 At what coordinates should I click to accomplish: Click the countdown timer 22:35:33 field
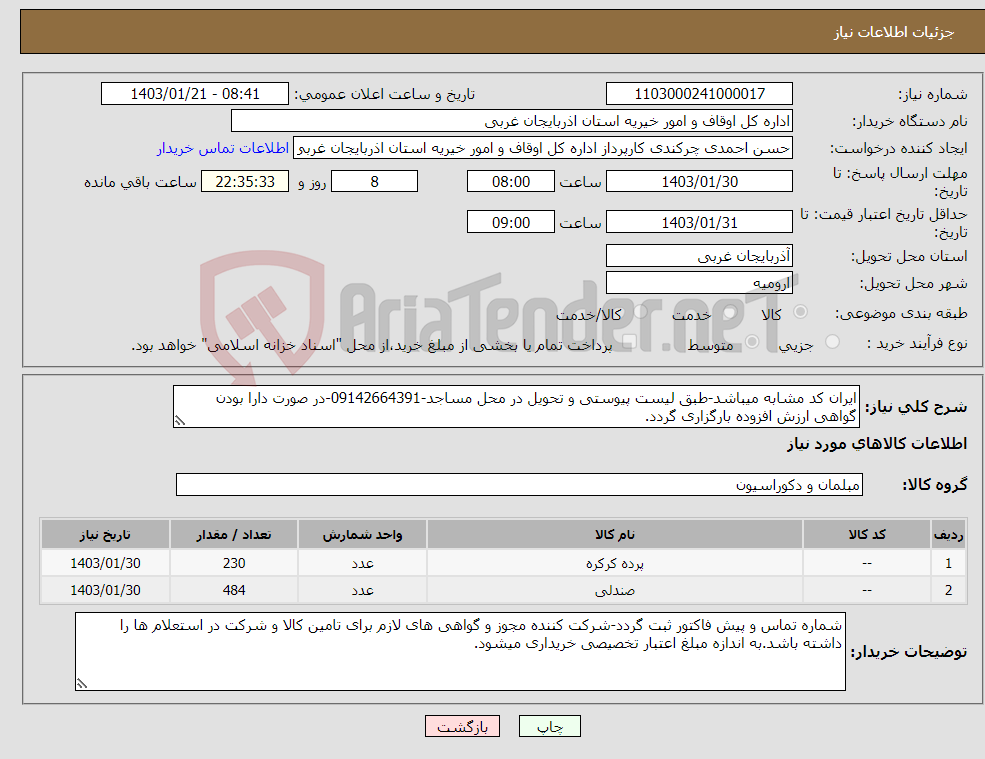245,182
